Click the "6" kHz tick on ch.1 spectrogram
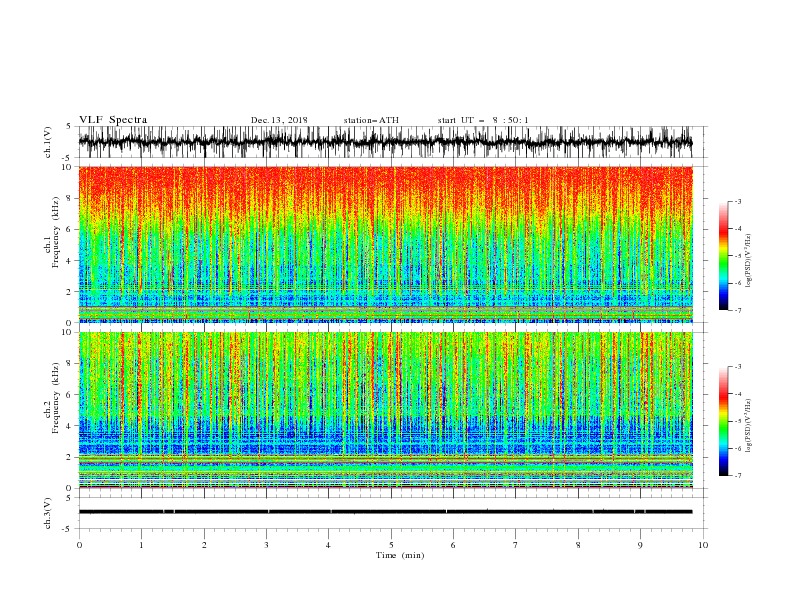This screenshot has height=612, width=792. [x=71, y=229]
